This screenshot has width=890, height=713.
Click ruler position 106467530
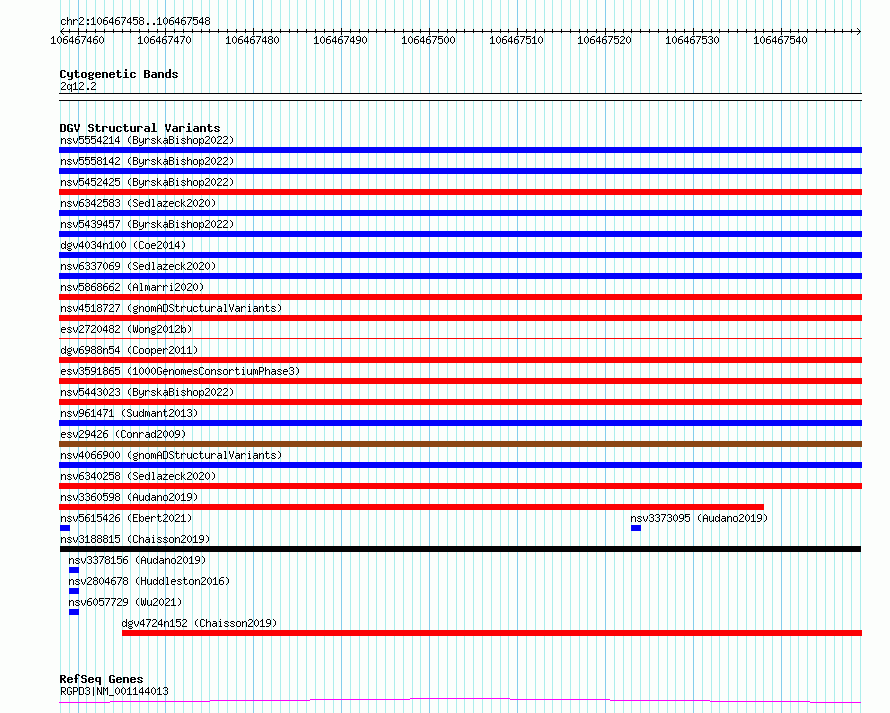pos(692,40)
